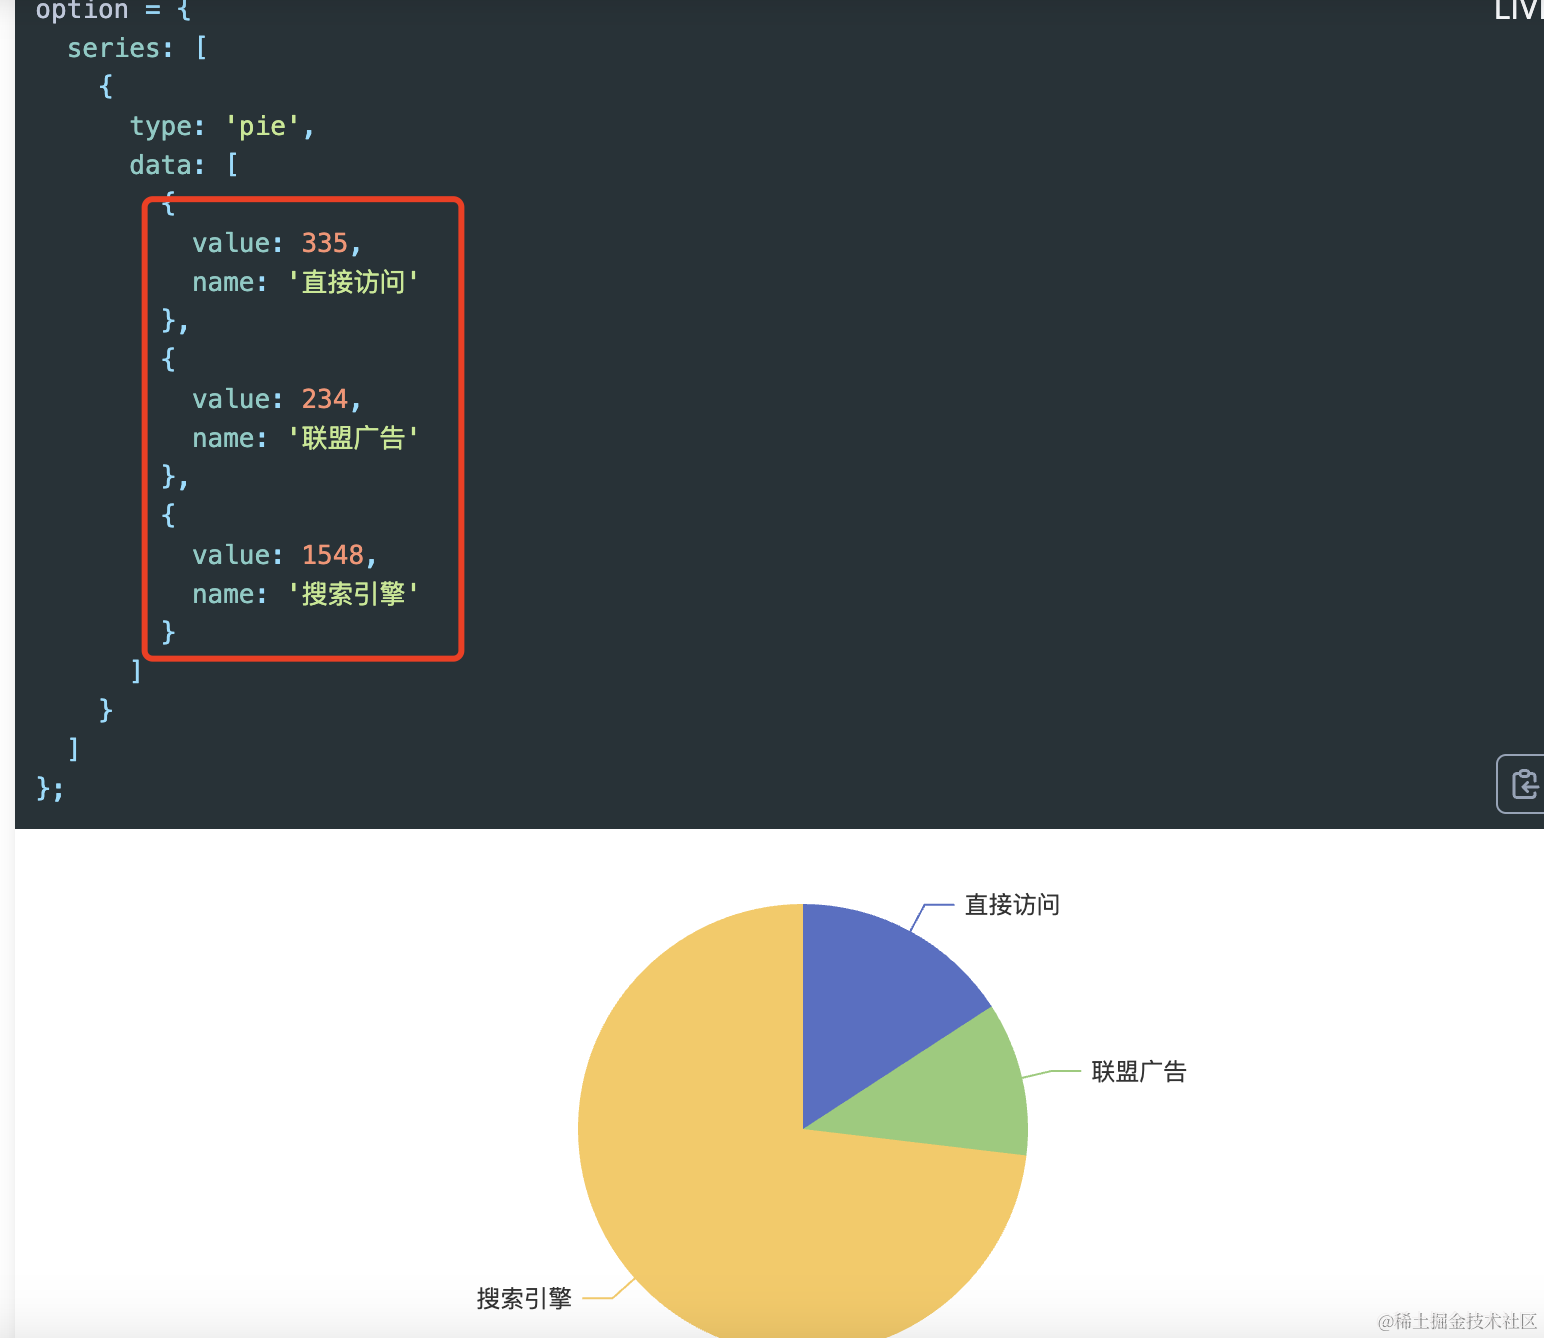The image size is (1544, 1338).
Task: Place cursor on '联盟广告' string in code
Action: coord(353,438)
